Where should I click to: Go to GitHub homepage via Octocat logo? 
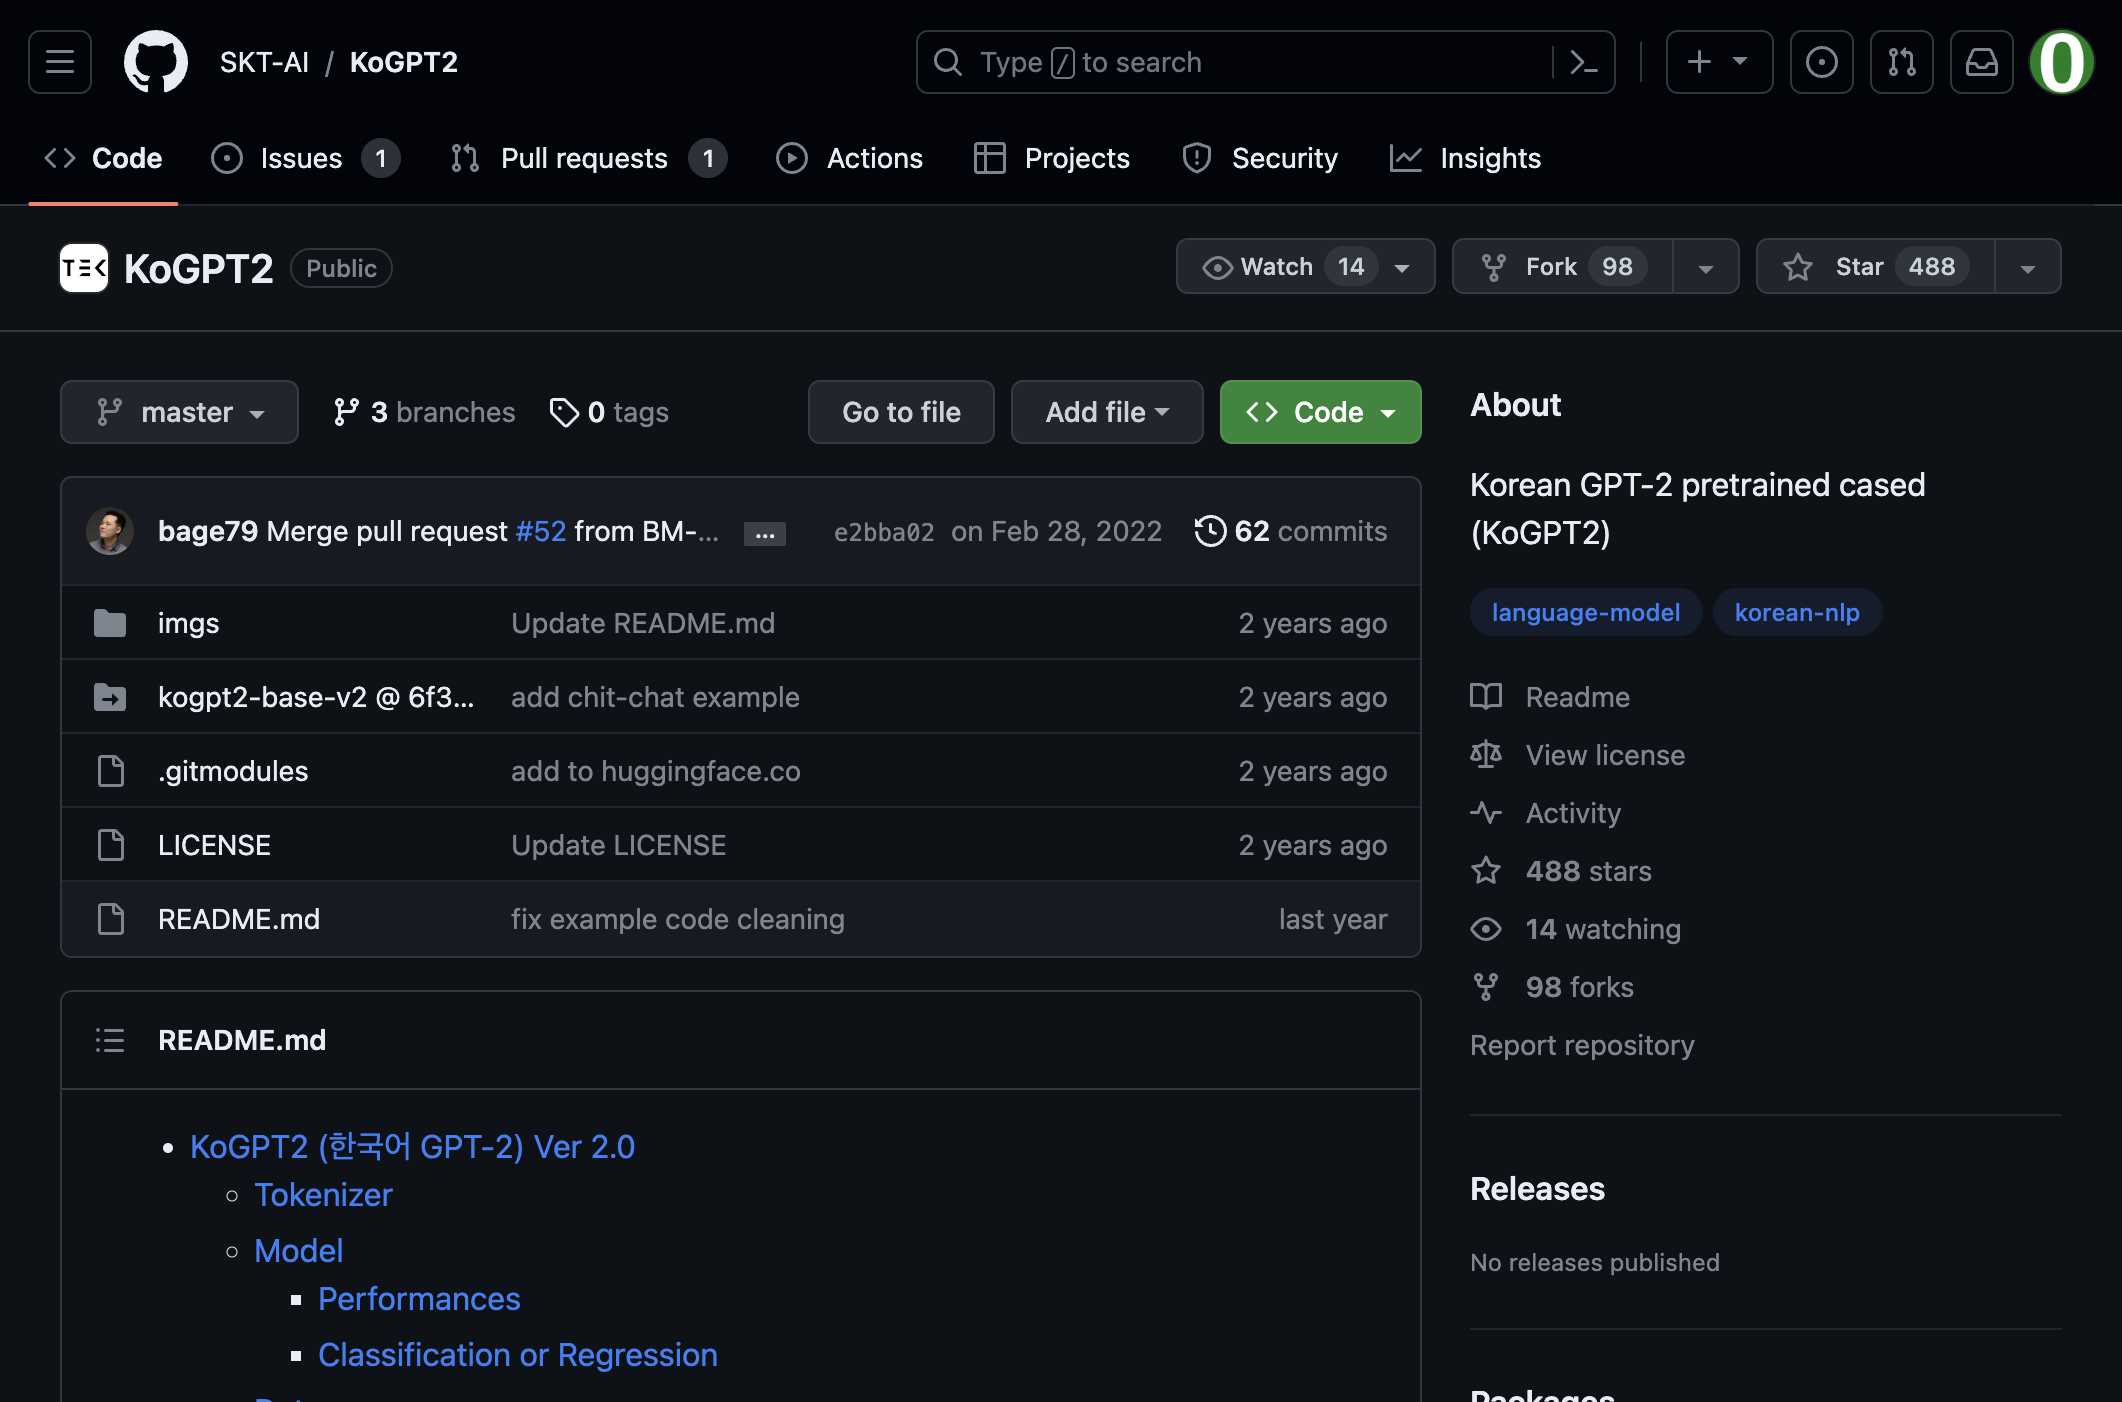pos(155,62)
